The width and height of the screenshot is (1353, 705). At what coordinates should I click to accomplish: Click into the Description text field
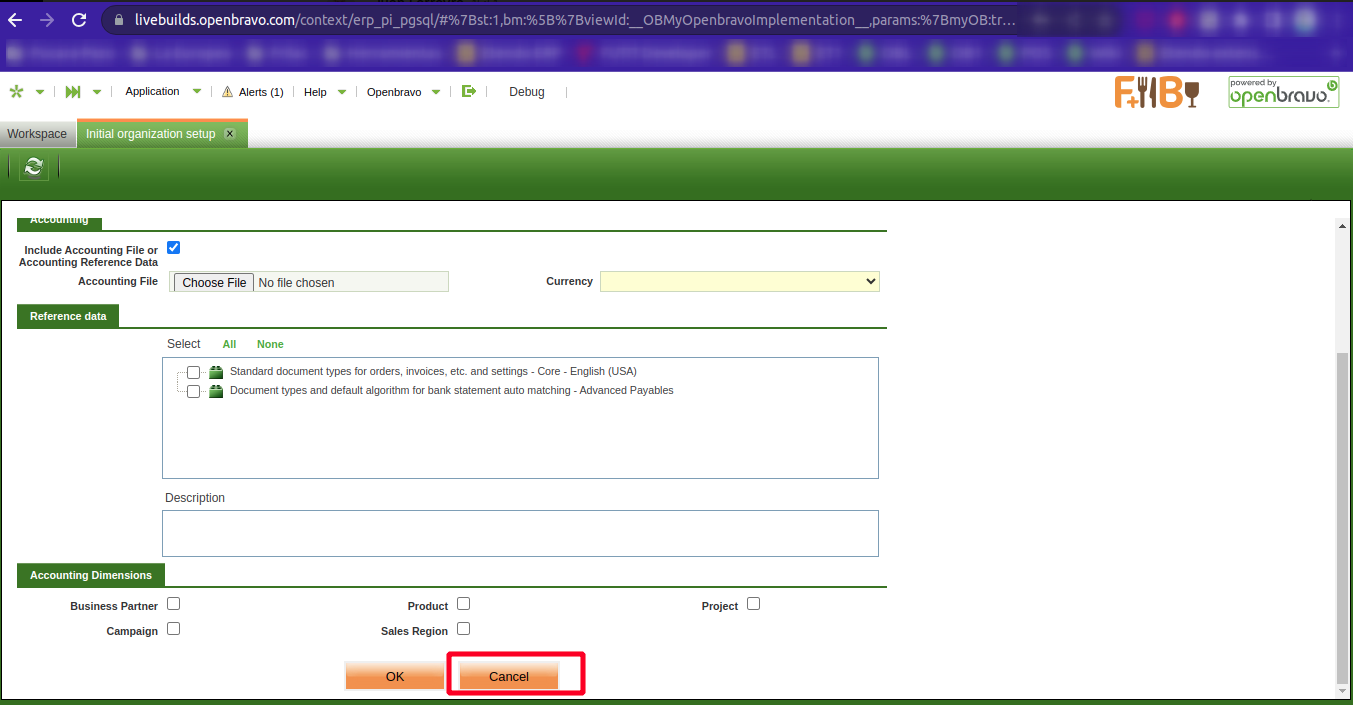[520, 533]
